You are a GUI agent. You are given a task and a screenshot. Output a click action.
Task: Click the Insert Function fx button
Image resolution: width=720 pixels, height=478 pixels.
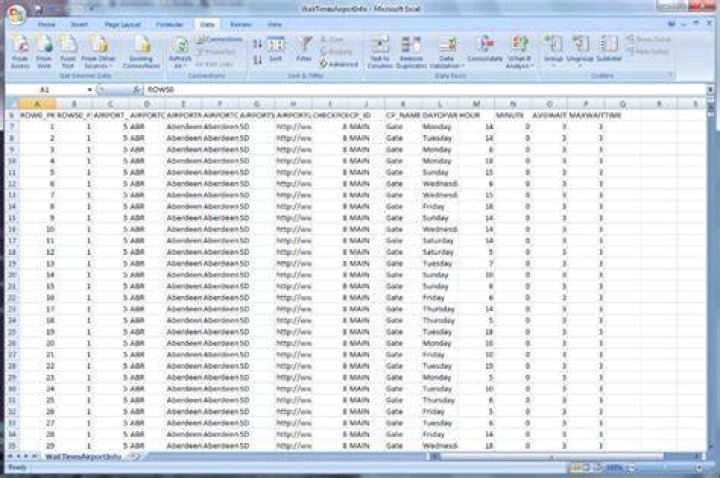click(137, 90)
